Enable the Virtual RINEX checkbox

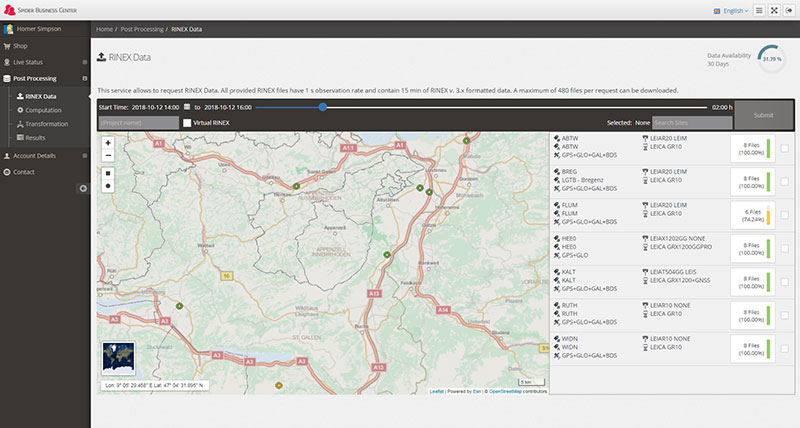(187, 122)
